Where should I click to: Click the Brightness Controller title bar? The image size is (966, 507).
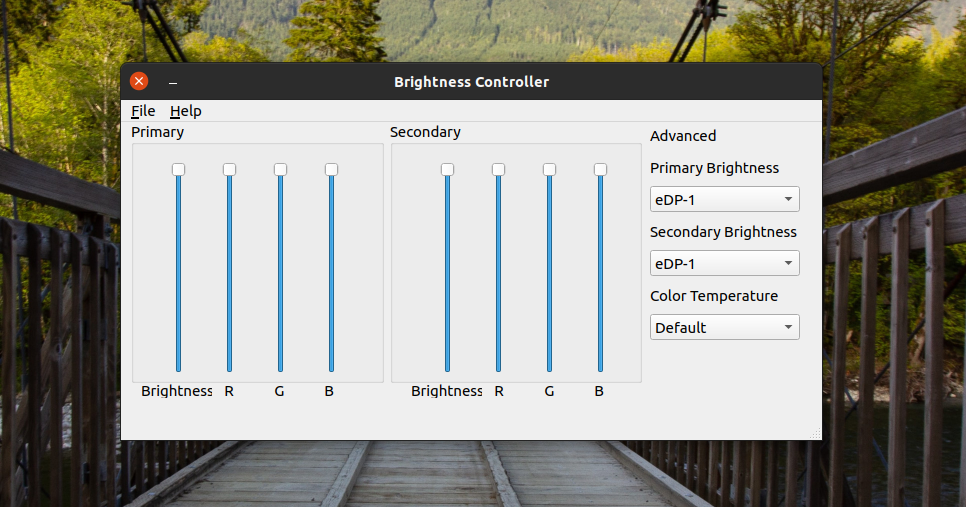click(x=471, y=82)
